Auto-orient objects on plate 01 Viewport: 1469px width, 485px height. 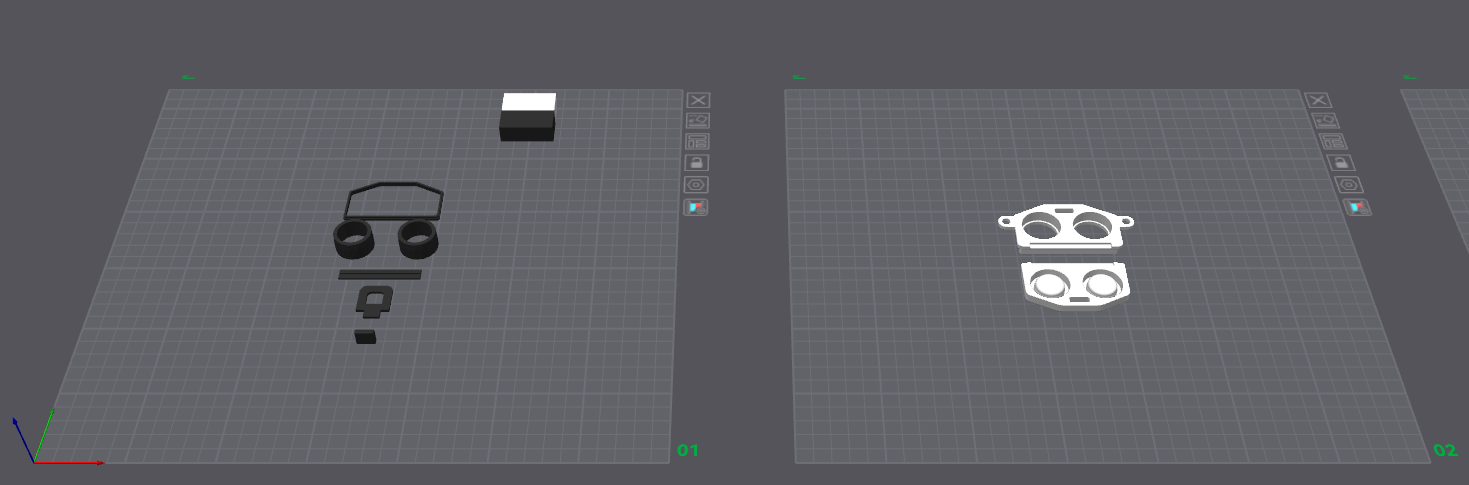698,121
